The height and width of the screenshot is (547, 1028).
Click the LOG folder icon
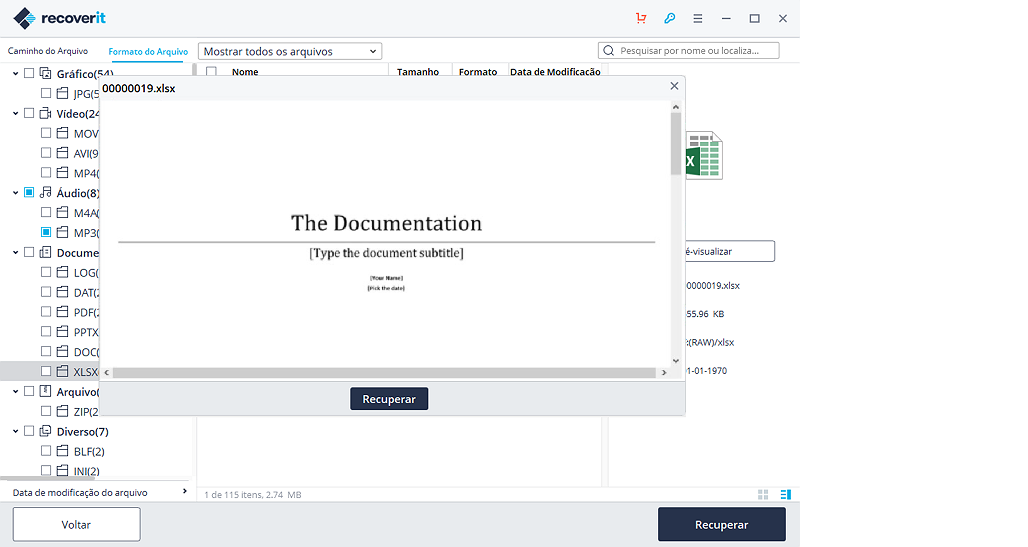(62, 272)
